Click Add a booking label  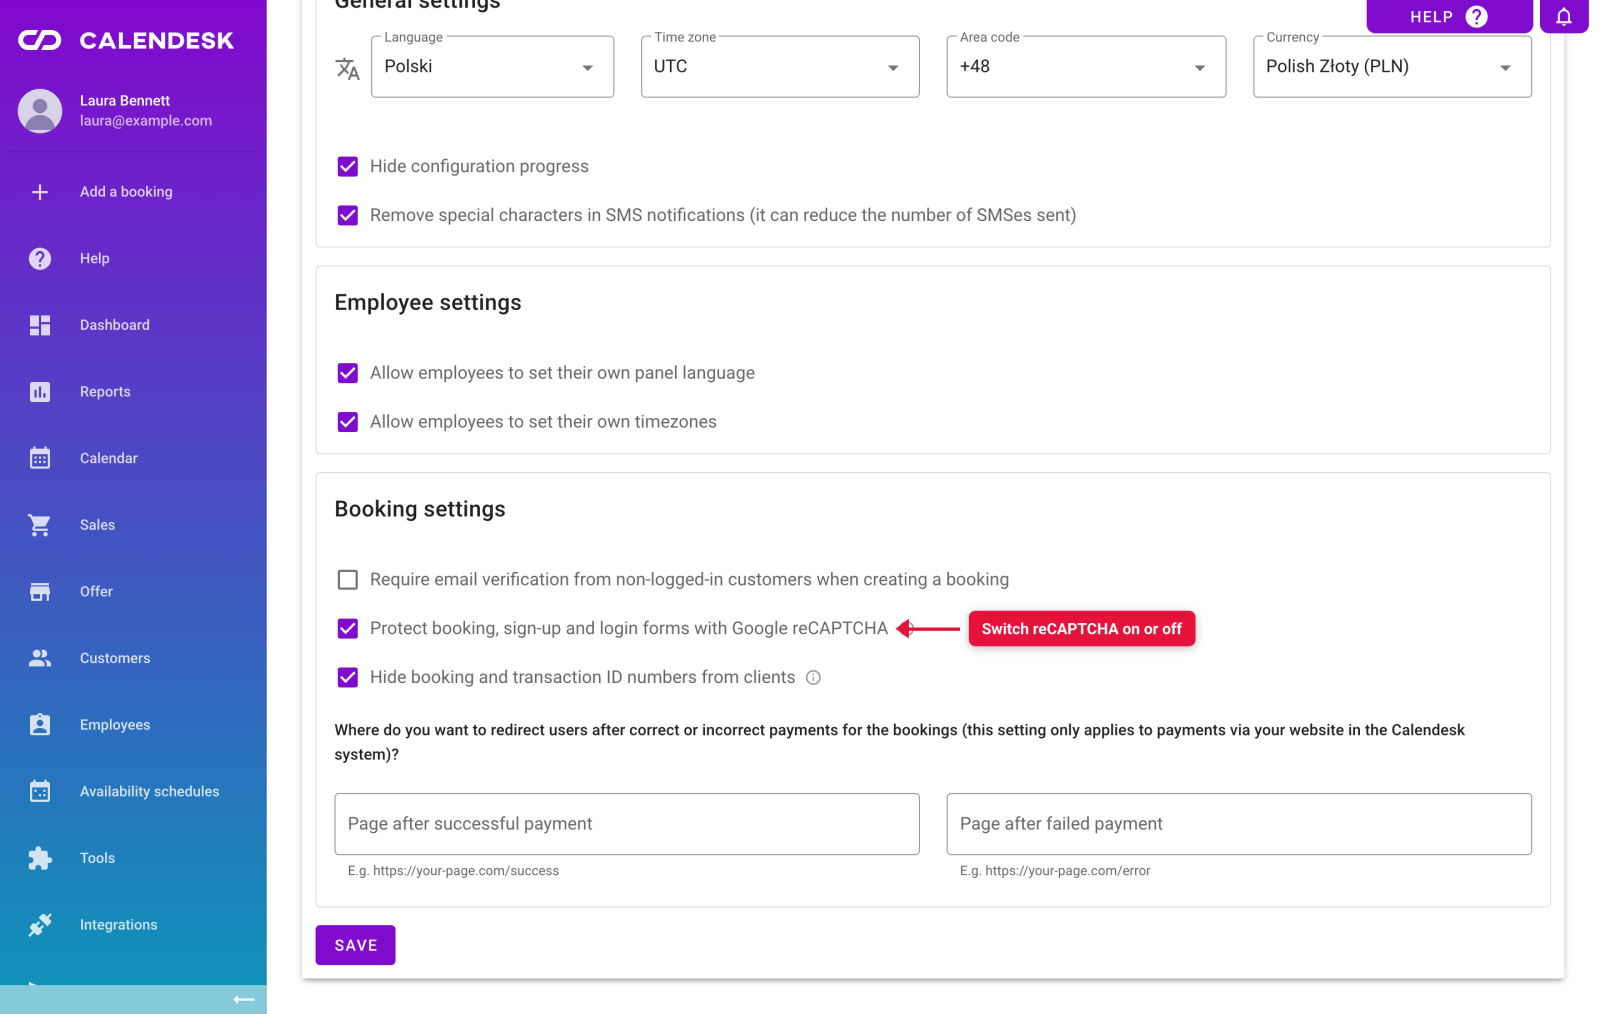pyautogui.click(x=126, y=192)
